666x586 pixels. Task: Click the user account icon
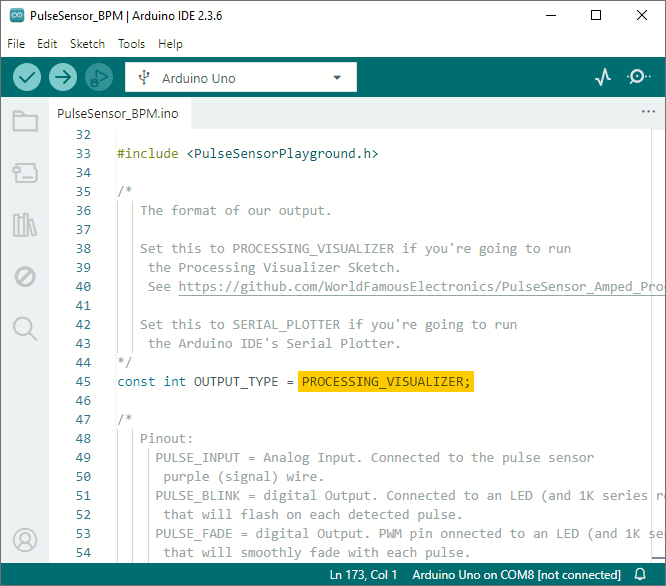pyautogui.click(x=25, y=540)
